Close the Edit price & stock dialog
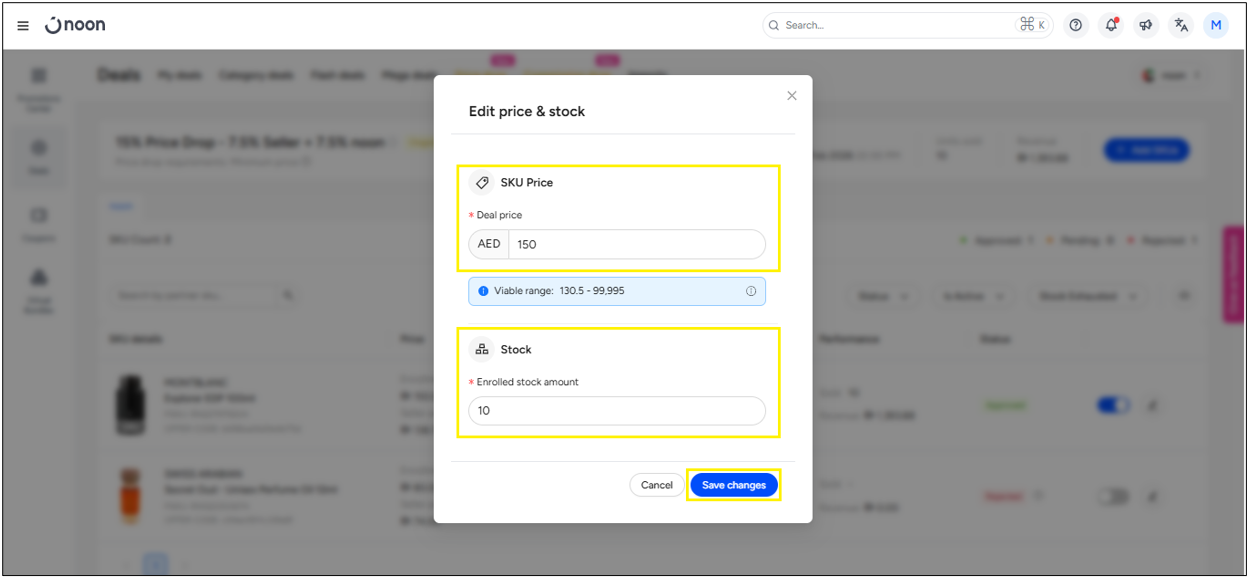Image resolution: width=1248 pixels, height=577 pixels. tap(792, 96)
